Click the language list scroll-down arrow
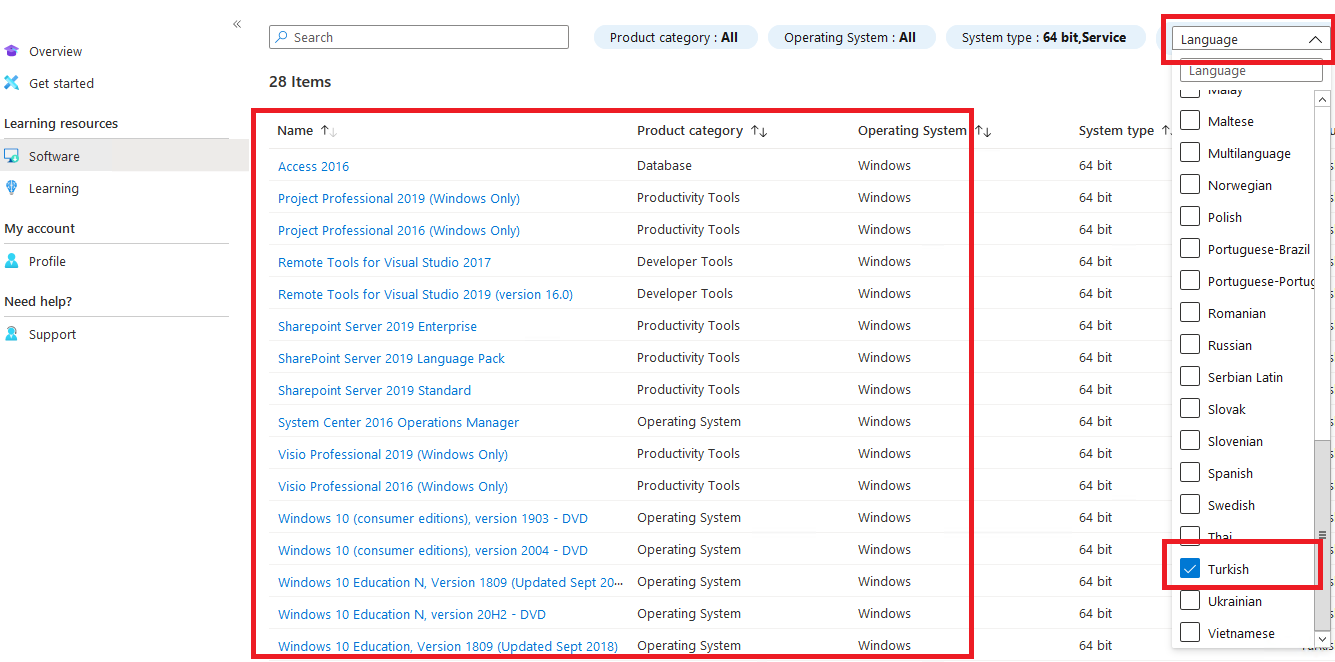Screen dimensions: 1335x662 pos(1322,638)
